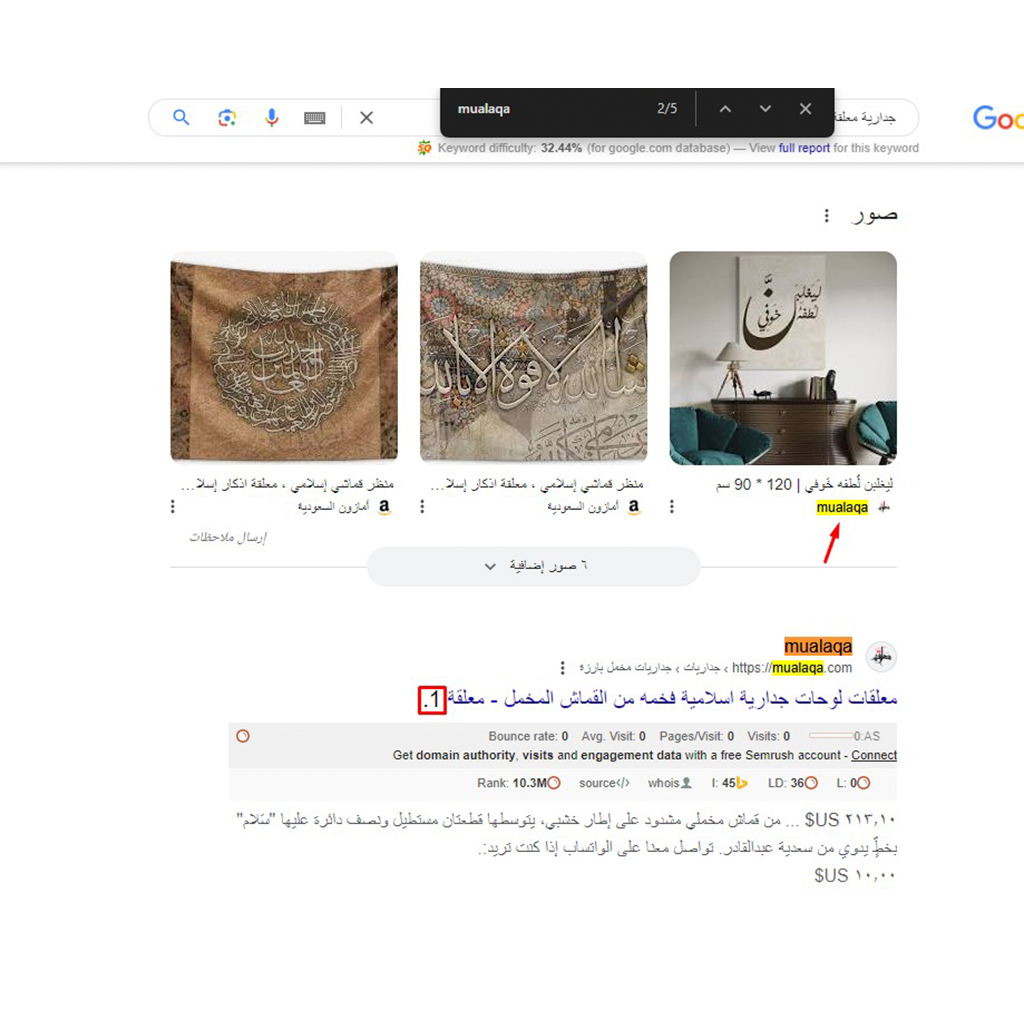The height and width of the screenshot is (1024, 1024).
Task: Click the mualaqa source under first image
Action: coord(842,507)
